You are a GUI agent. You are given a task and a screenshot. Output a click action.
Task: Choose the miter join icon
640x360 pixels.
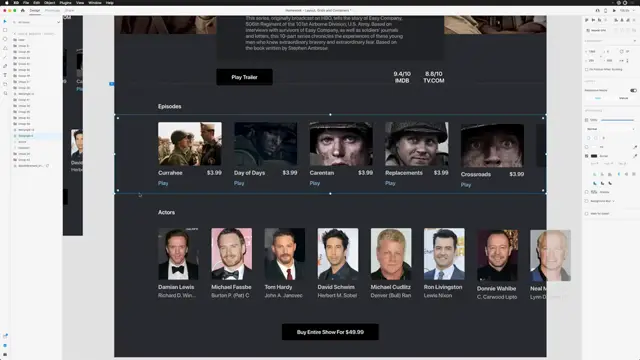pos(595,183)
